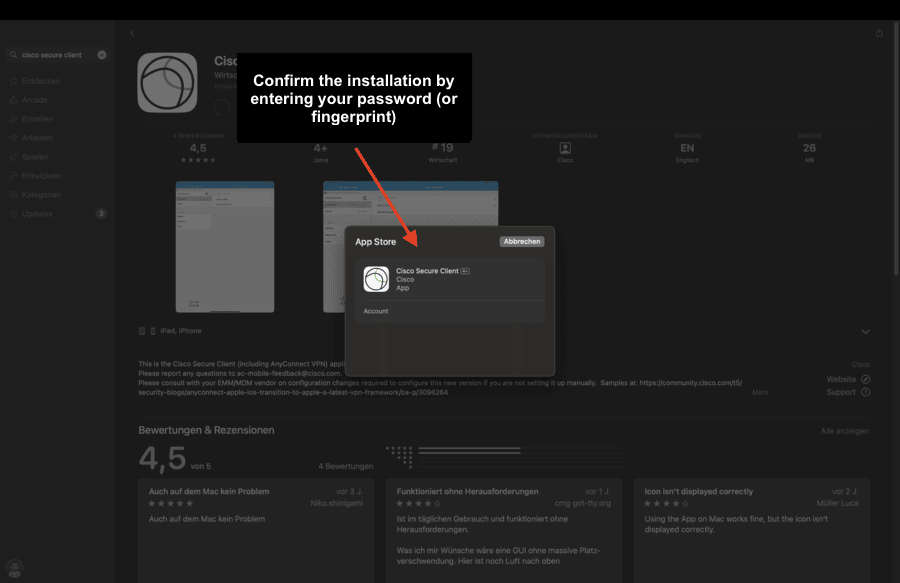Open the Cisco developer team icon
The height and width of the screenshot is (583, 900).
[x=565, y=148]
